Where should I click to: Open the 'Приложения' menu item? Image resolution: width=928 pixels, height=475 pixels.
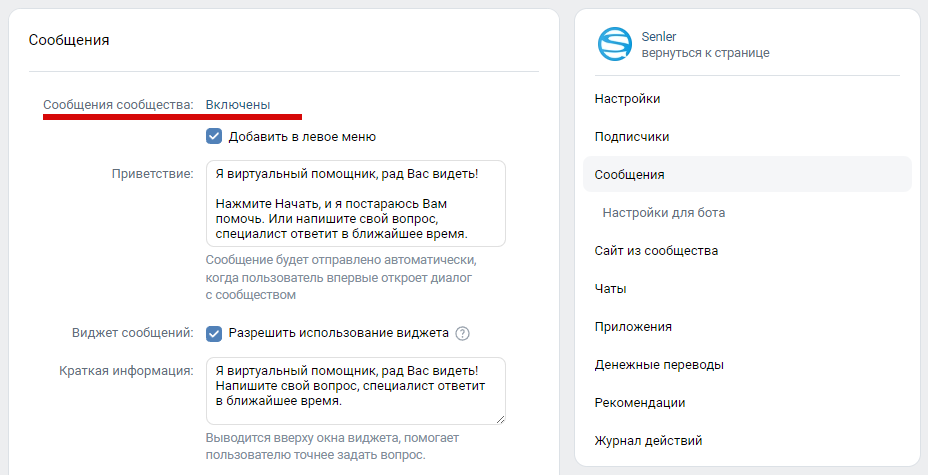[633, 327]
